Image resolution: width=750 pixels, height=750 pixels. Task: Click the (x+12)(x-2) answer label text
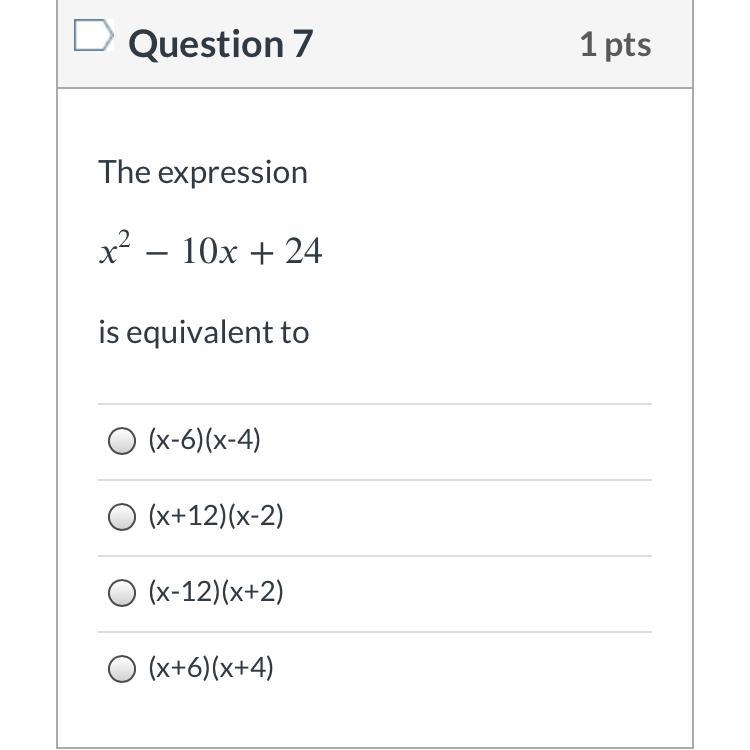(216, 516)
